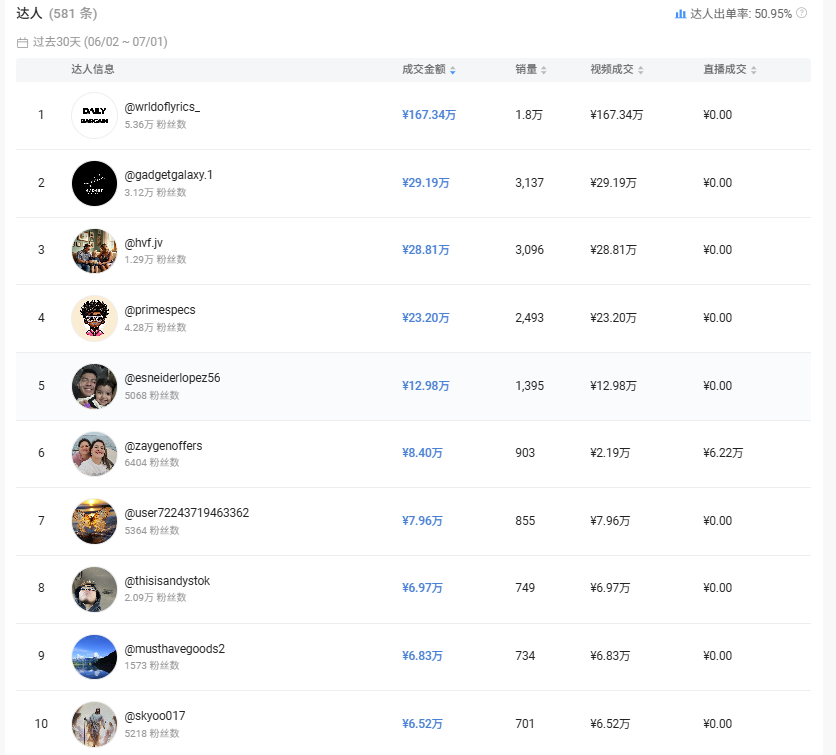
Task: Click sales value 734
Action: pos(525,656)
